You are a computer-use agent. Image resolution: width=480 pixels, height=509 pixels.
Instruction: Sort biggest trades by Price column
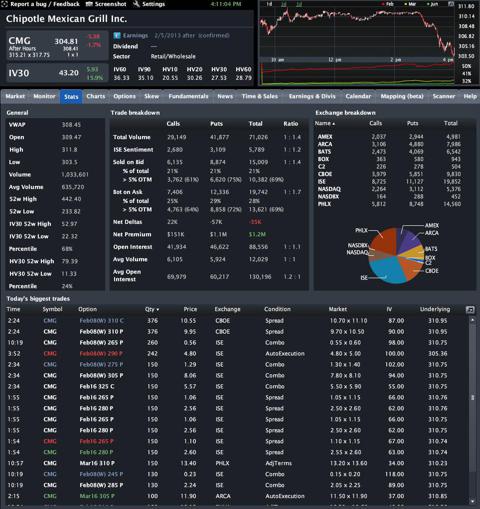190,309
